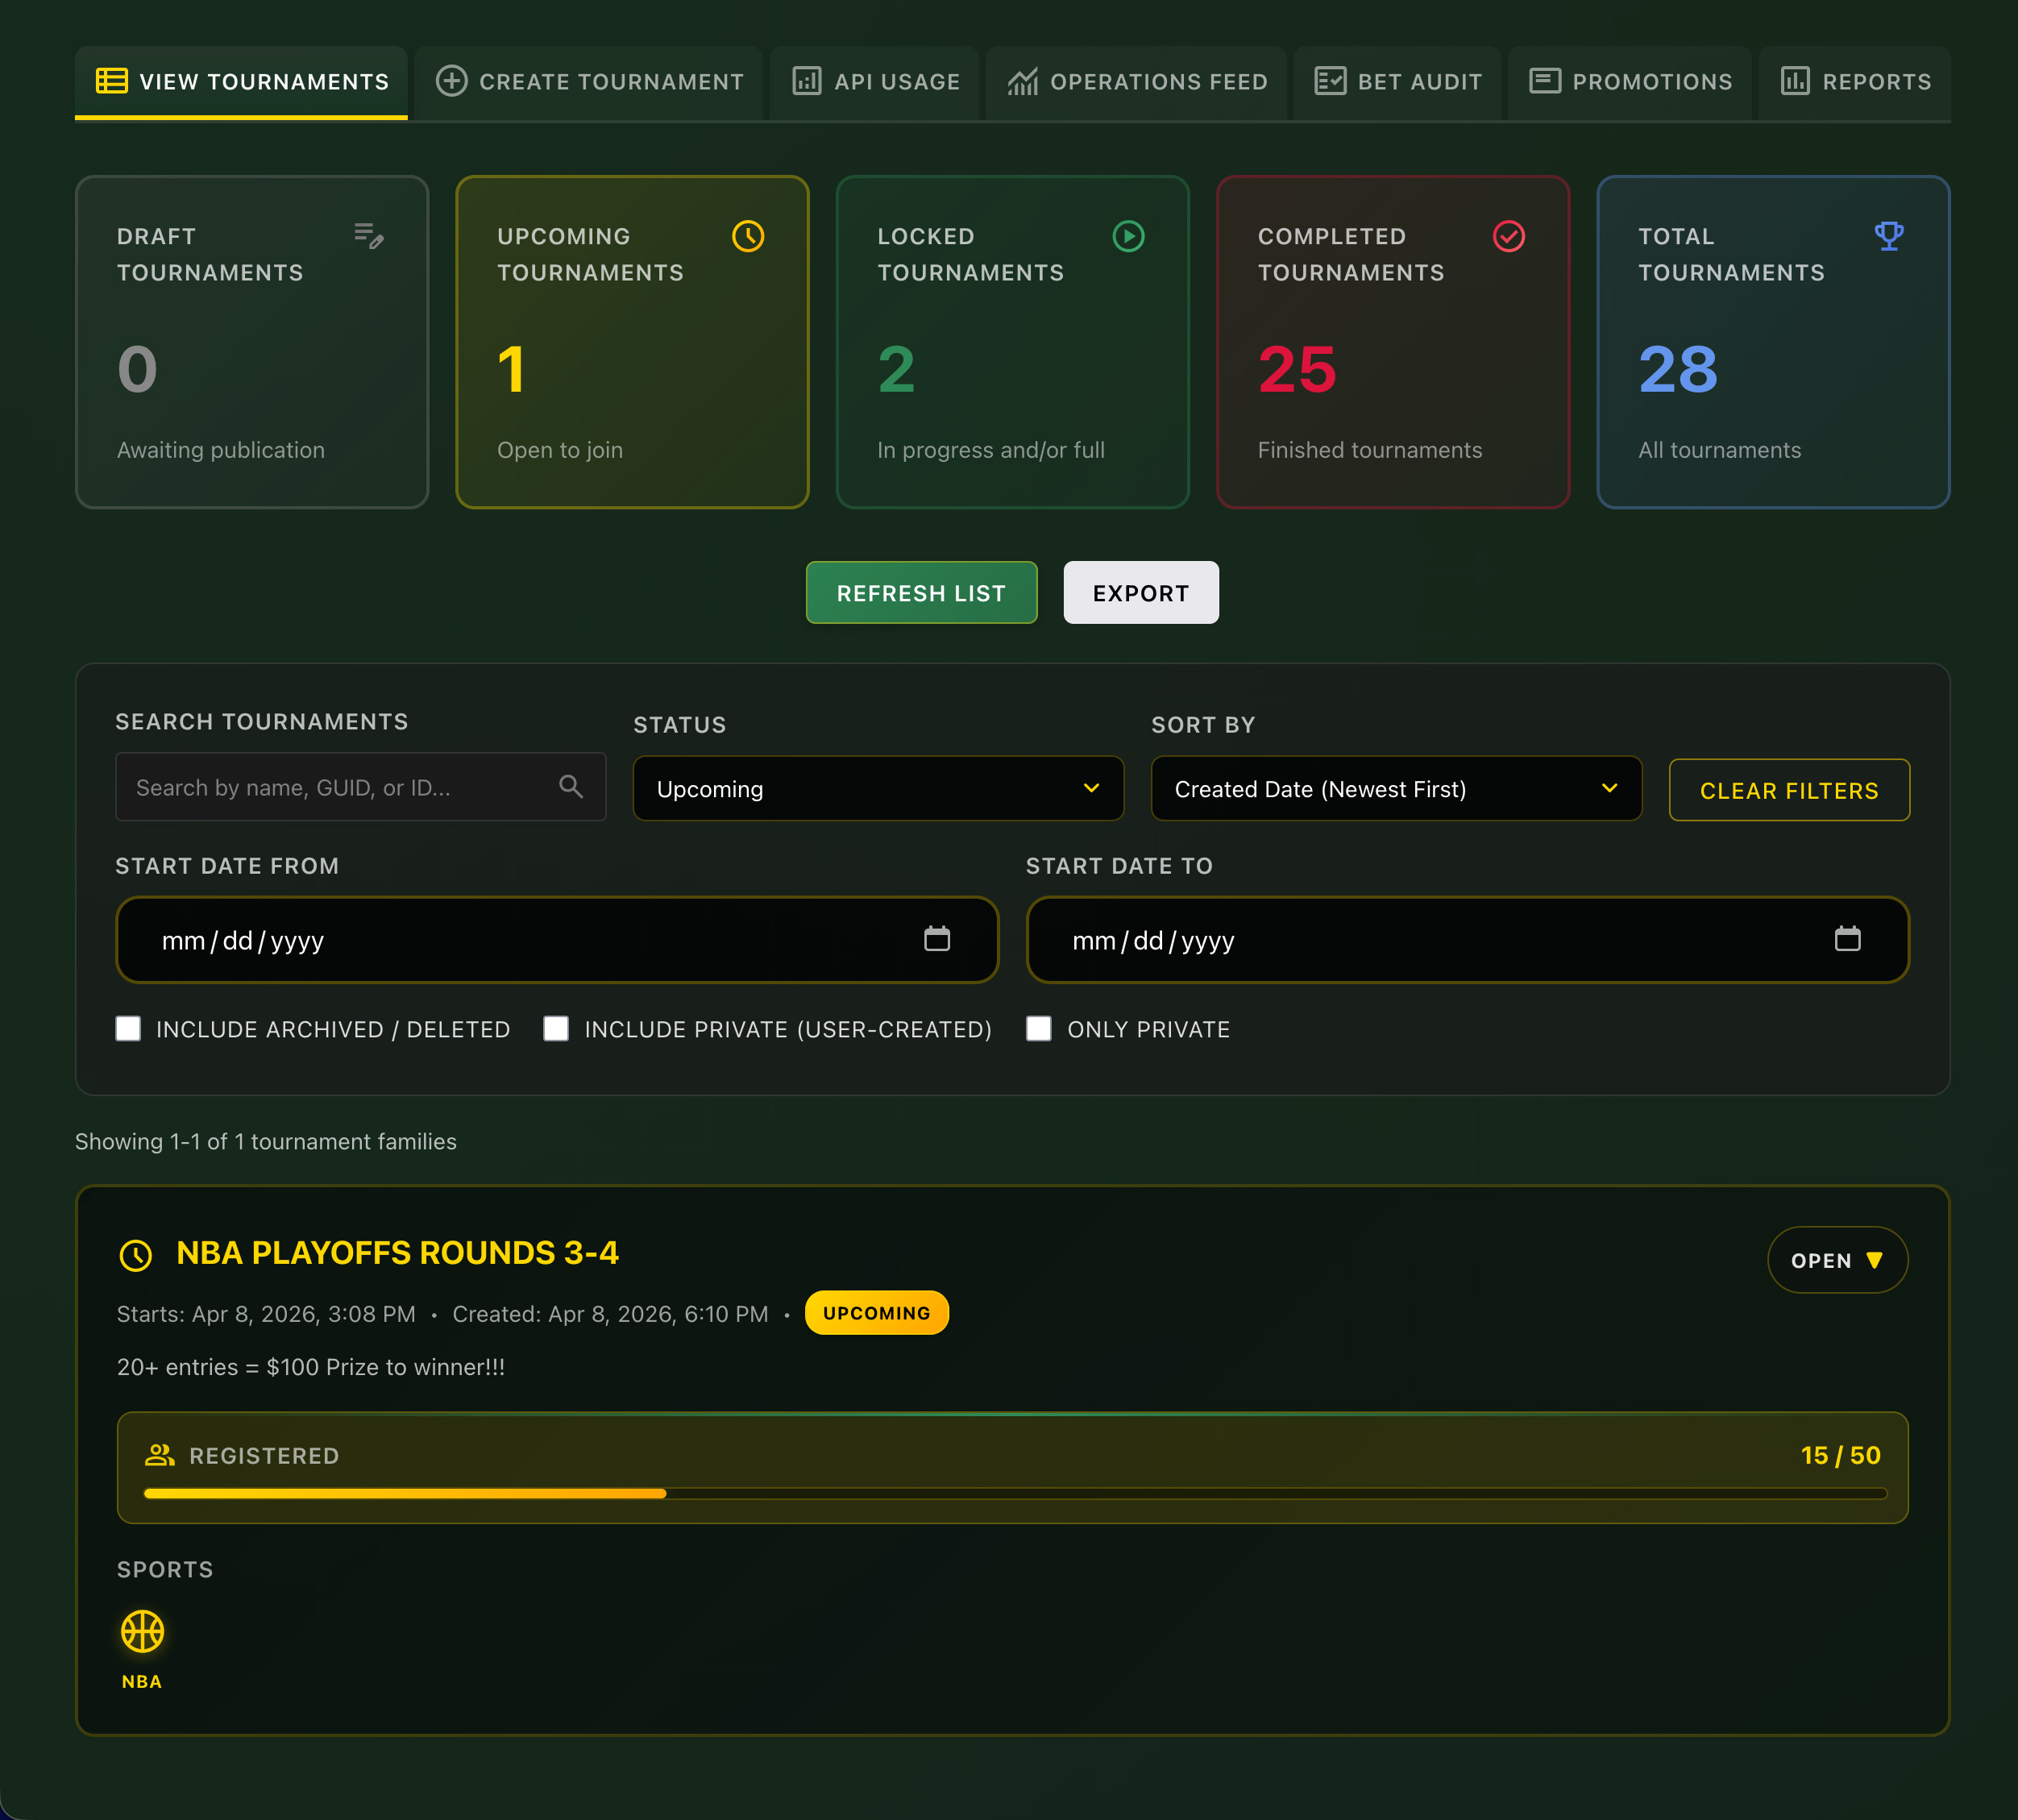Viewport: 2018px width, 1820px height.
Task: Click the 15 / 50 registered count
Action: click(x=1840, y=1455)
